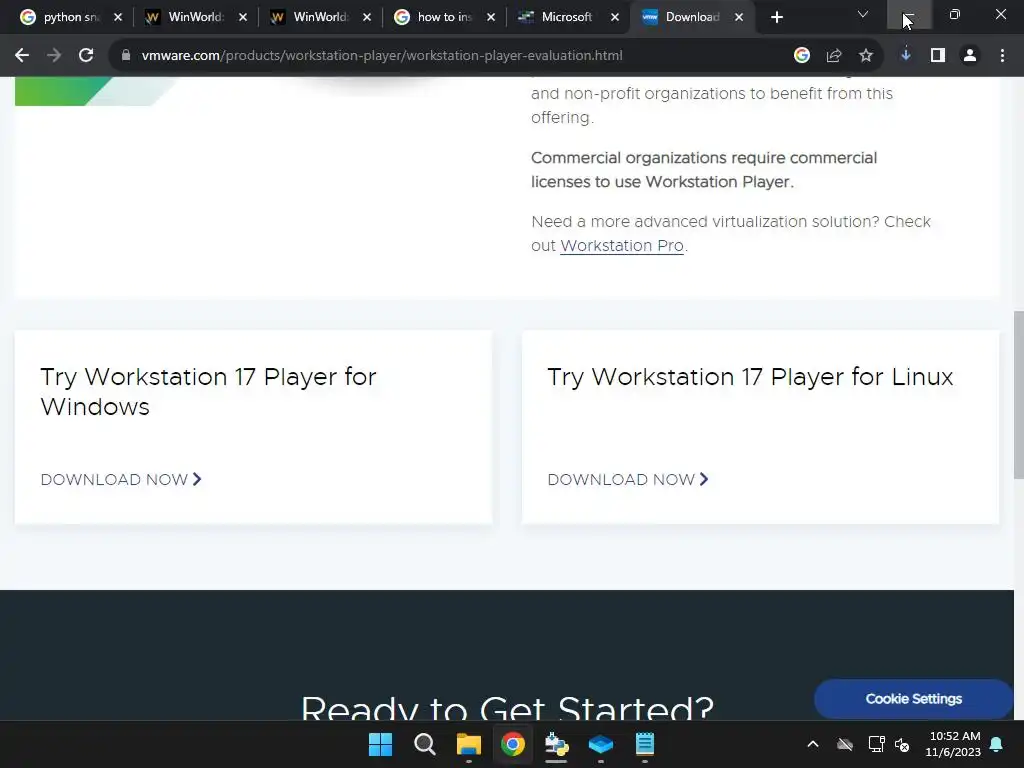Open Notepad from taskbar
The height and width of the screenshot is (768, 1024).
pos(645,744)
